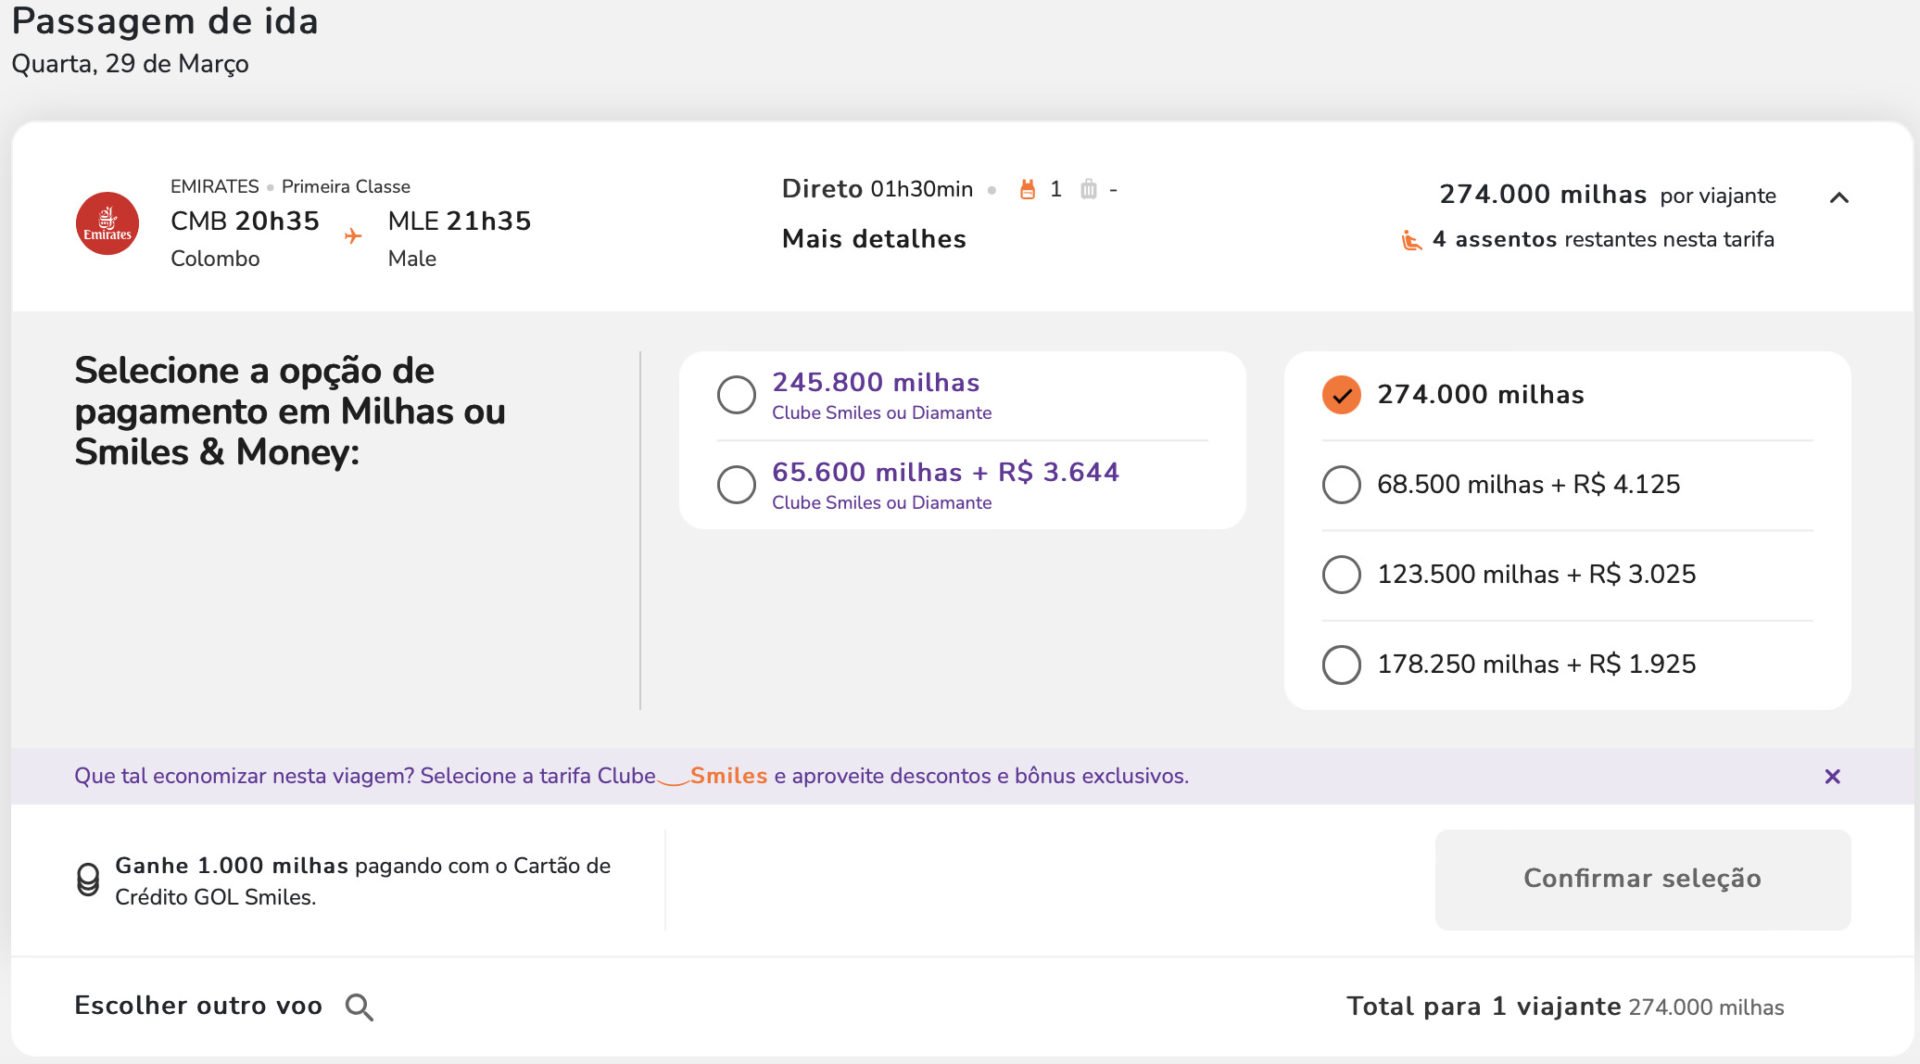Screen dimensions: 1920x1064
Task: Confirm selection with Confirmar seleção button
Action: pyautogui.click(x=1642, y=879)
